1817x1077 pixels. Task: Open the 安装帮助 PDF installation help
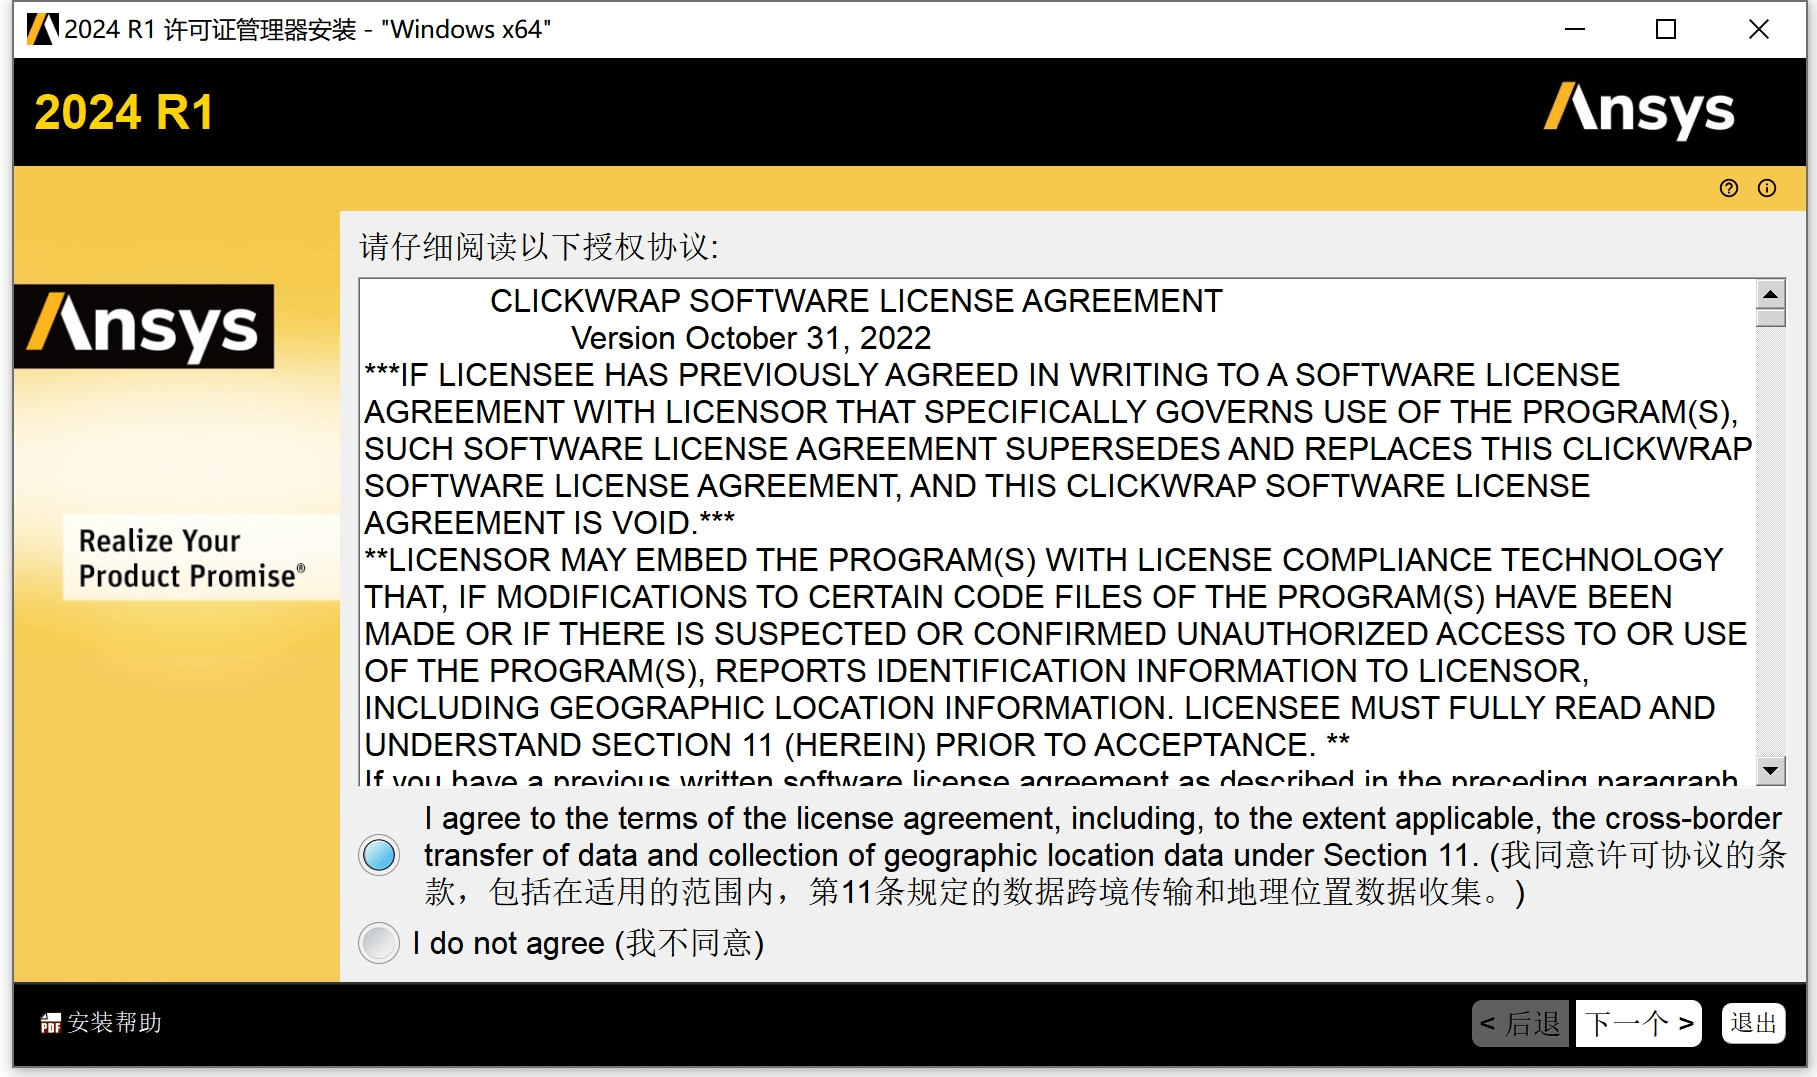[x=101, y=1023]
